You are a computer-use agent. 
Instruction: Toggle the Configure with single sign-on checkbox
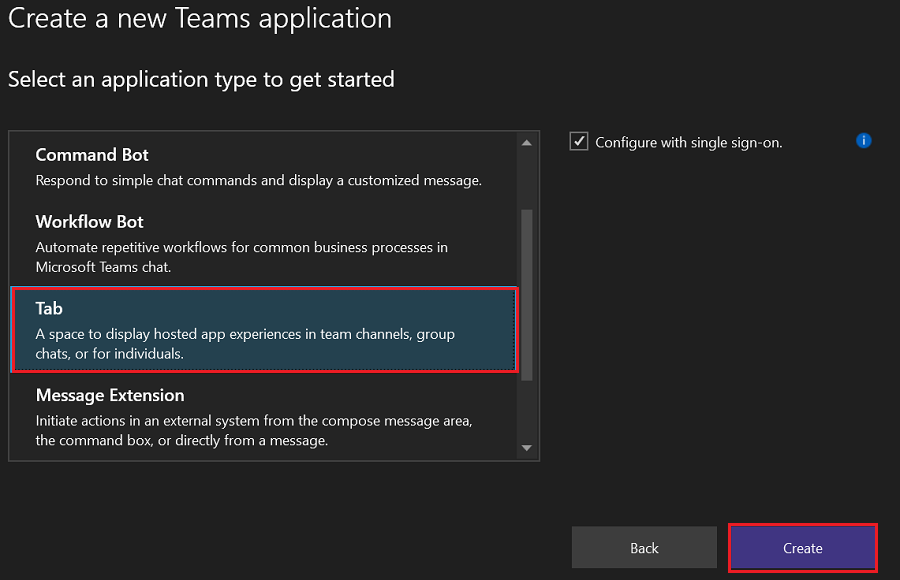pyautogui.click(x=579, y=141)
